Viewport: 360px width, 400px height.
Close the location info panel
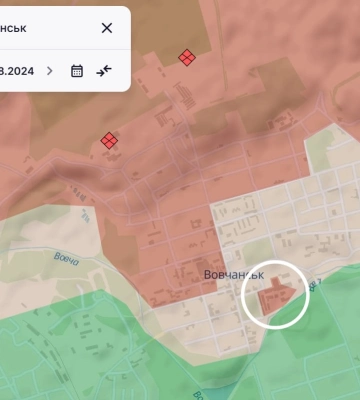pyautogui.click(x=107, y=28)
